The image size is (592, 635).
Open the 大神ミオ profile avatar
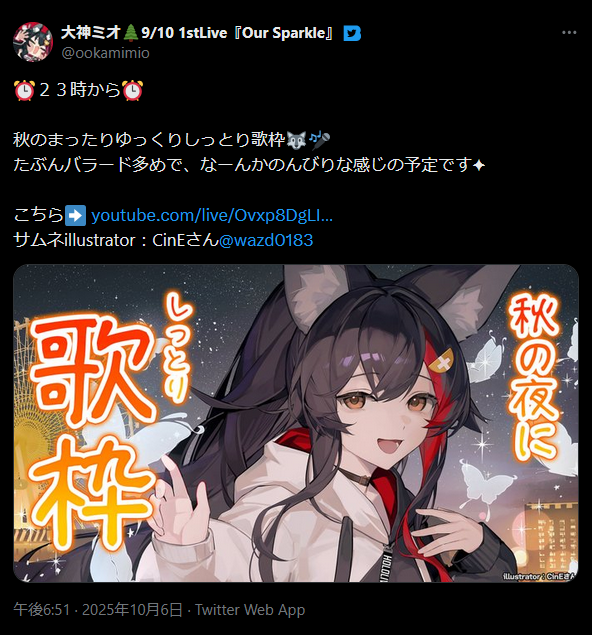coord(33,42)
